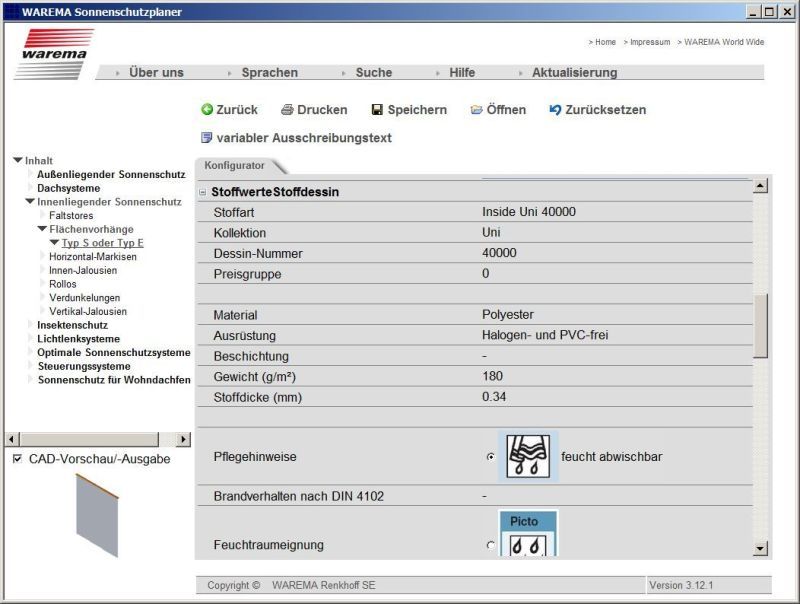Select Optimale Sonnenschutzsysteme in the tree
Image resolution: width=800 pixels, height=604 pixels.
(114, 353)
